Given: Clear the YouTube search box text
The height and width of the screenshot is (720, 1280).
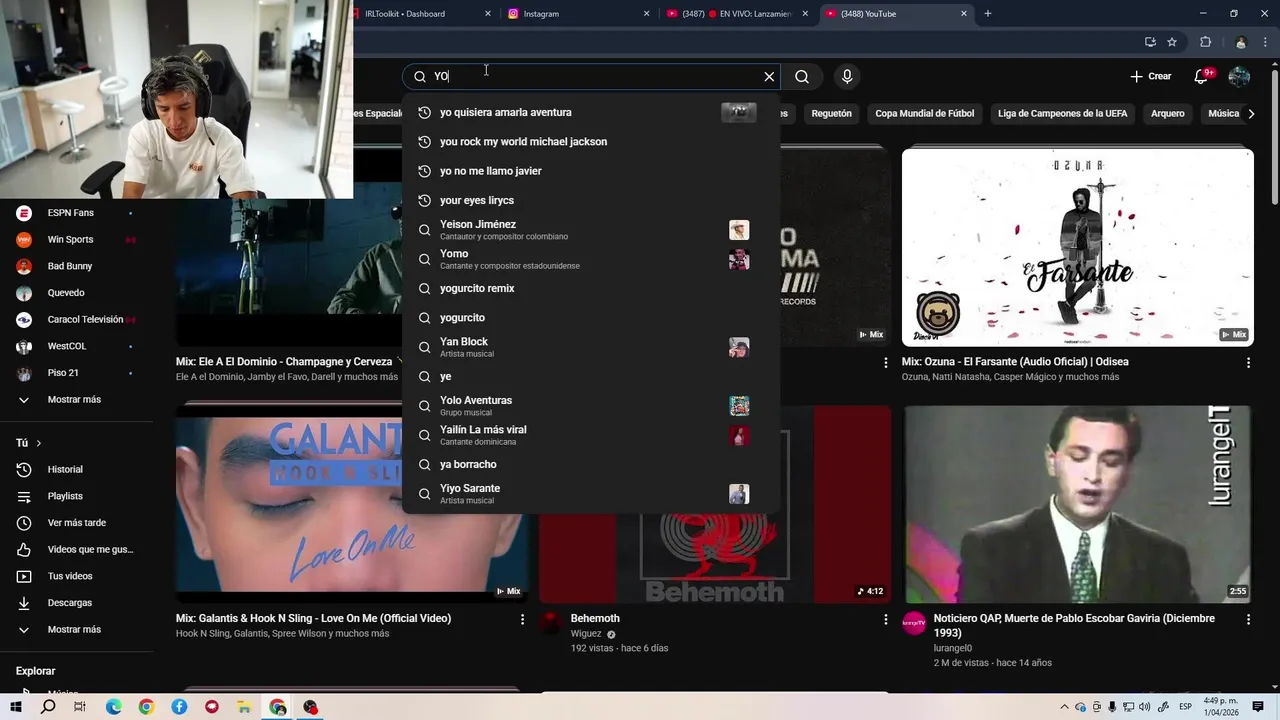Looking at the screenshot, I should [769, 76].
